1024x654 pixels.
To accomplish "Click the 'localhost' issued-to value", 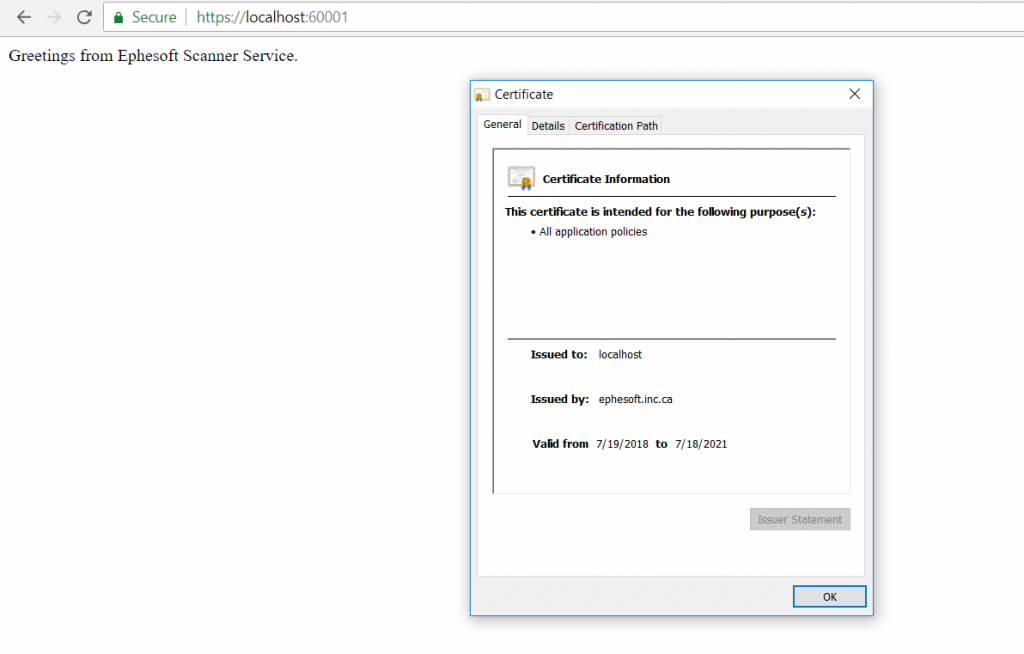I will tap(620, 355).
